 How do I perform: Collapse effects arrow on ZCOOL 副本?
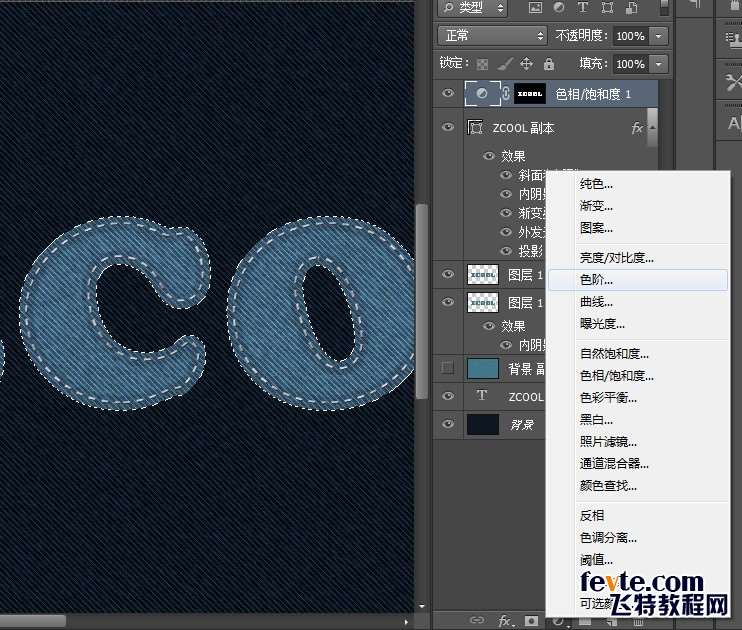tap(653, 128)
